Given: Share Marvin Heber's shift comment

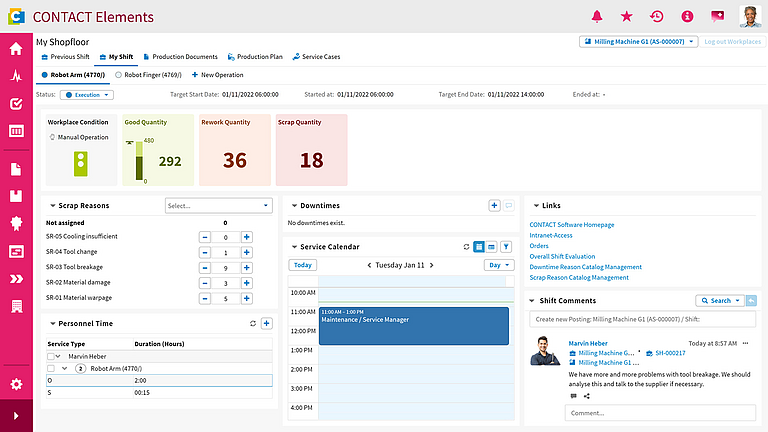Looking at the screenshot, I should pyautogui.click(x=587, y=396).
